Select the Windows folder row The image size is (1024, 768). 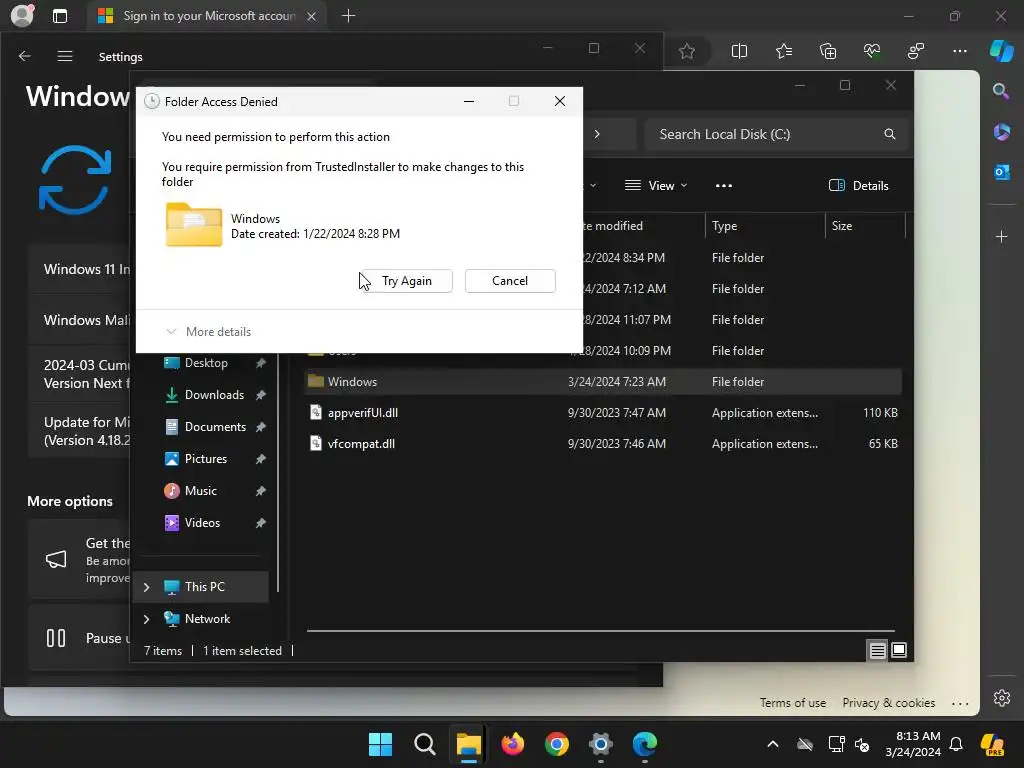603,381
